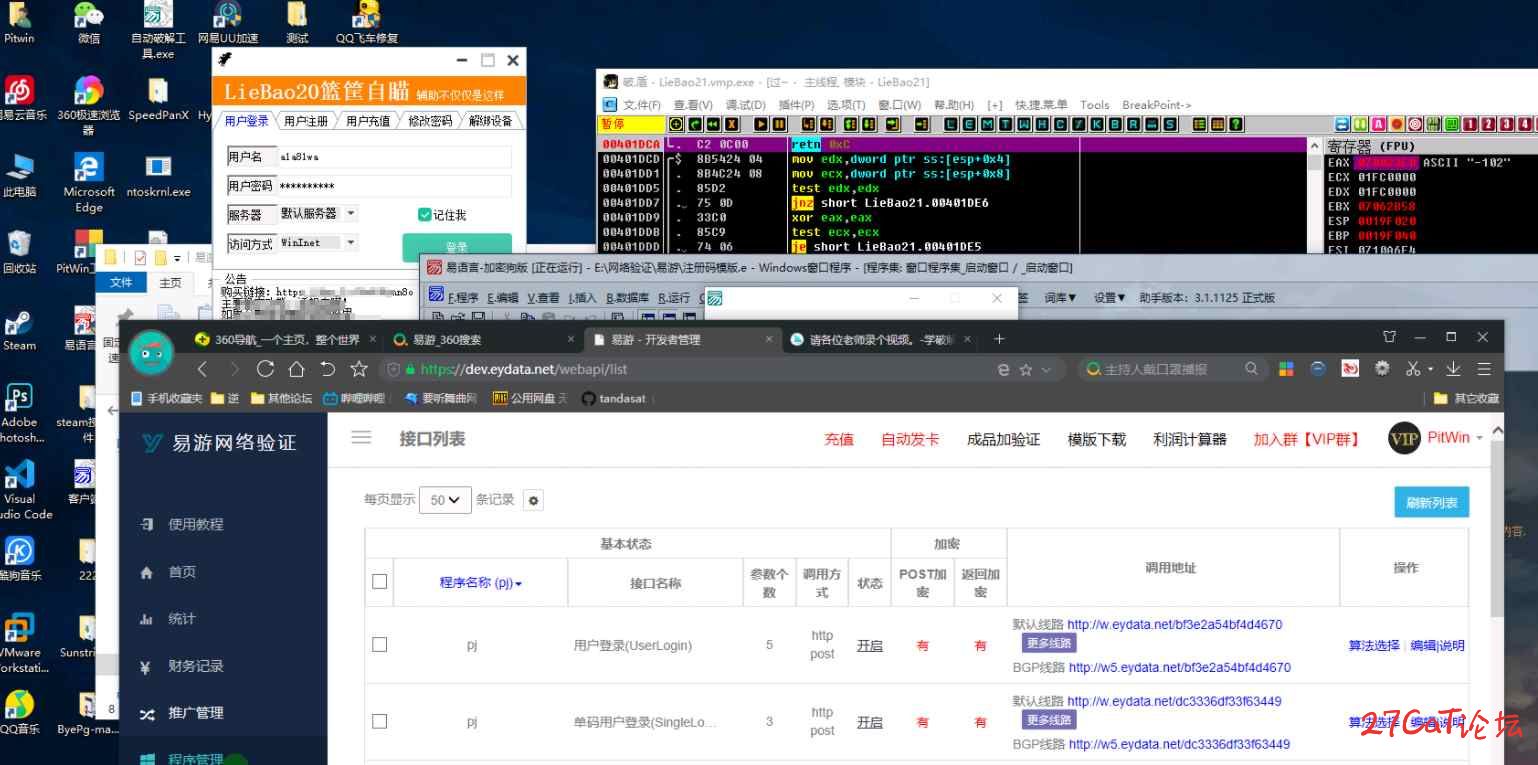Switch to the 解绑设备 tab
The height and width of the screenshot is (765, 1538).
[490, 121]
